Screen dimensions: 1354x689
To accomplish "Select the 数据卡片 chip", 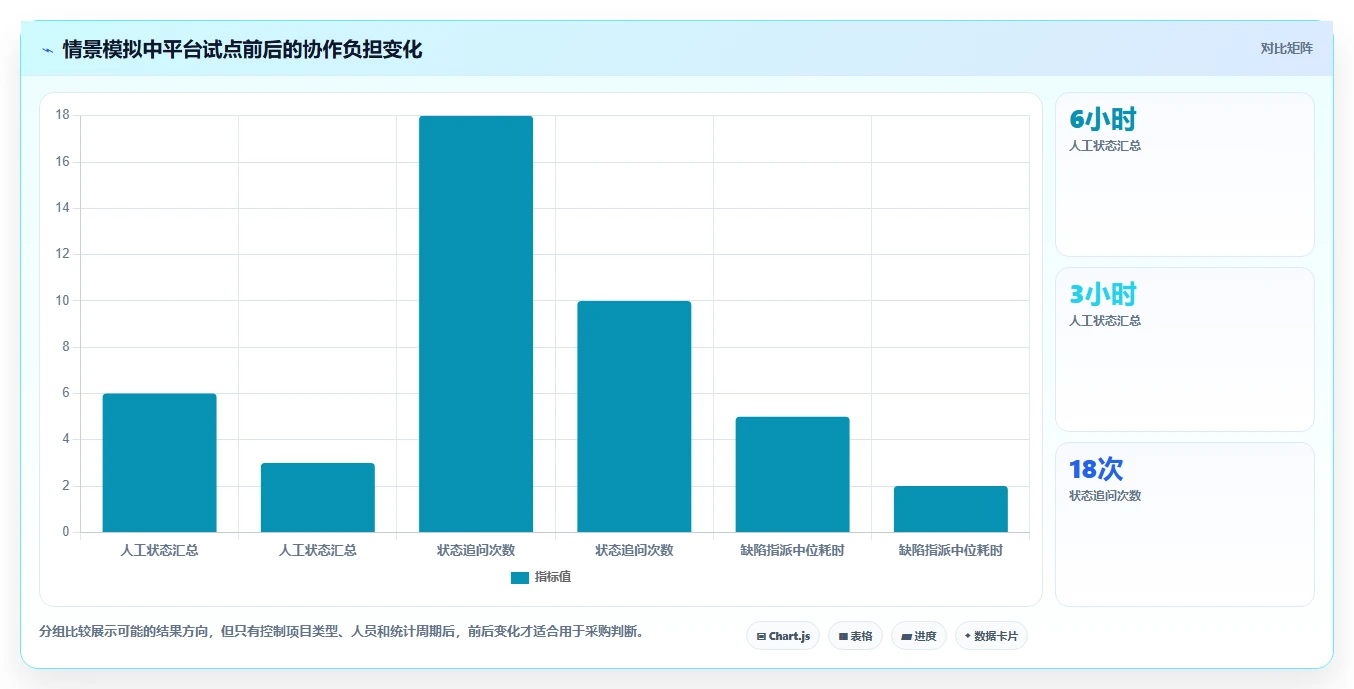I will [991, 636].
